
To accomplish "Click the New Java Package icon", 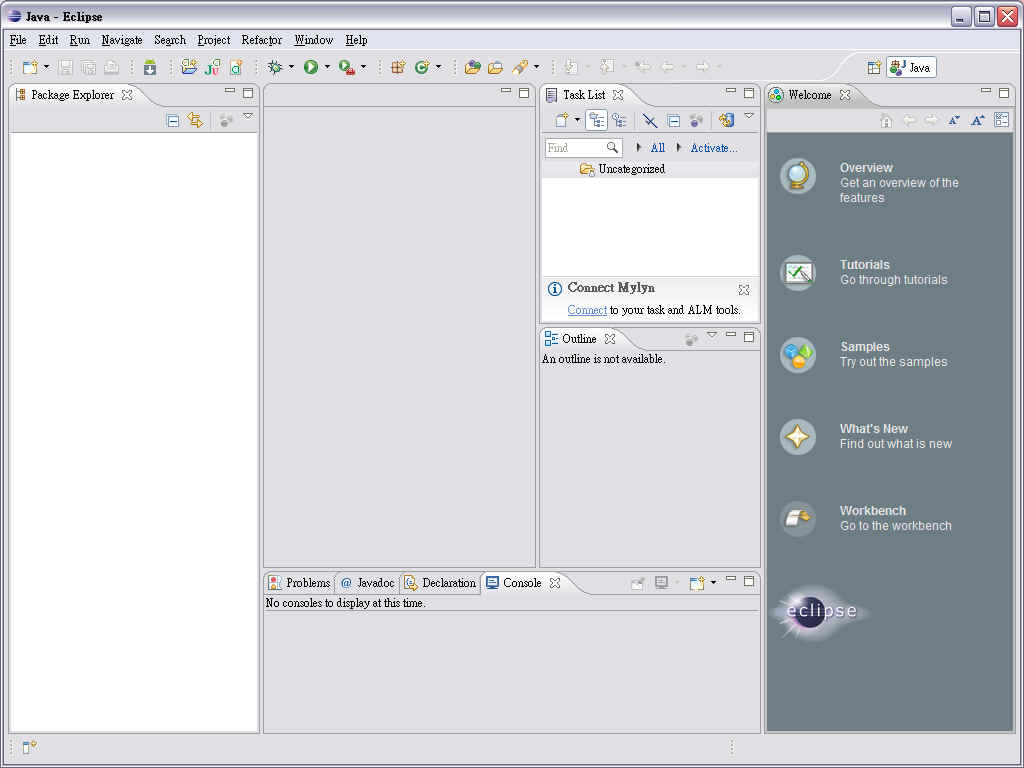I will coord(398,67).
